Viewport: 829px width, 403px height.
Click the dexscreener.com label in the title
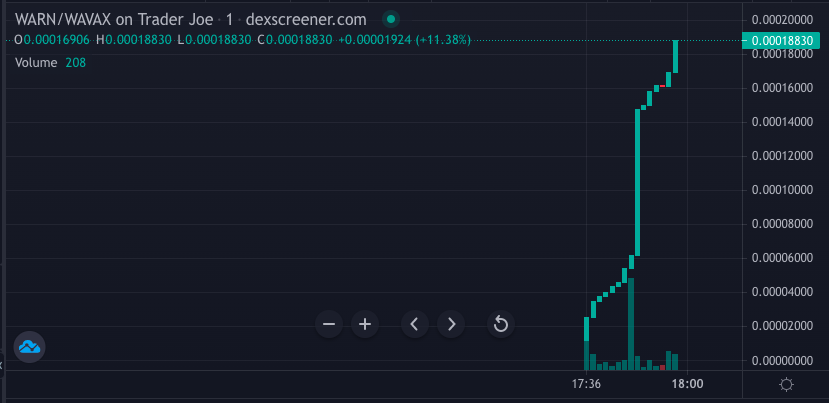tap(306, 20)
